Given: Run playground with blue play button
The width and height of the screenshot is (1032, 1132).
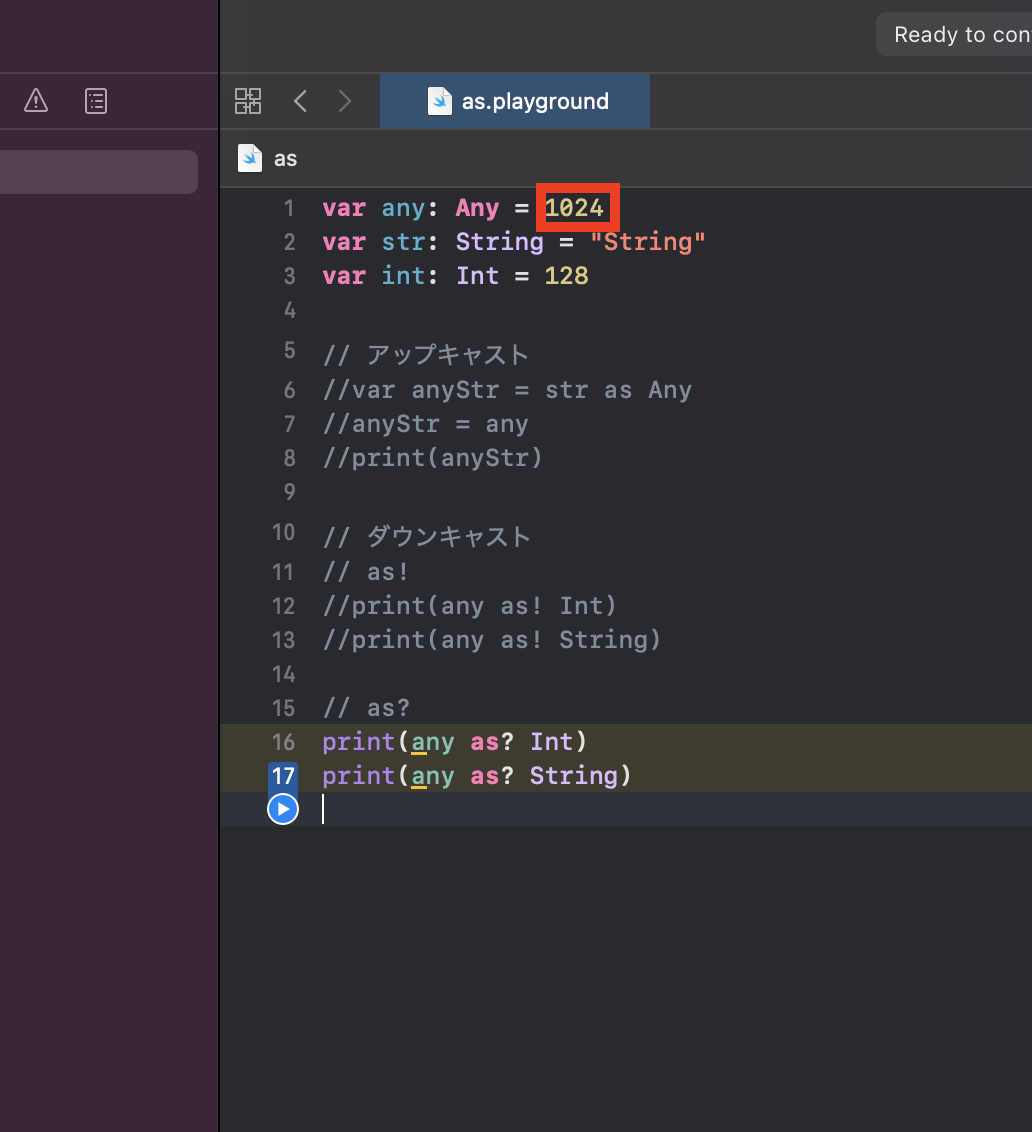Looking at the screenshot, I should pos(283,809).
